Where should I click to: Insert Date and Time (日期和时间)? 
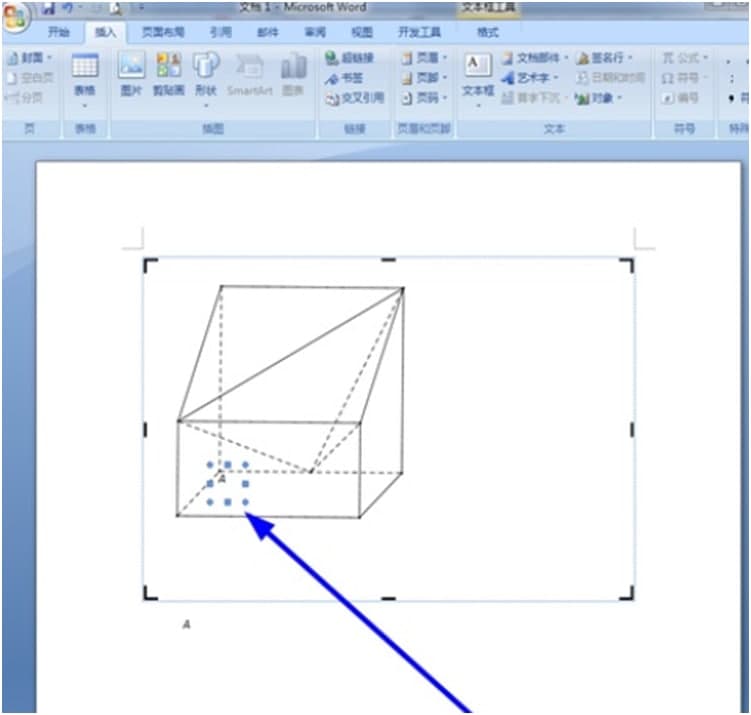tap(611, 78)
